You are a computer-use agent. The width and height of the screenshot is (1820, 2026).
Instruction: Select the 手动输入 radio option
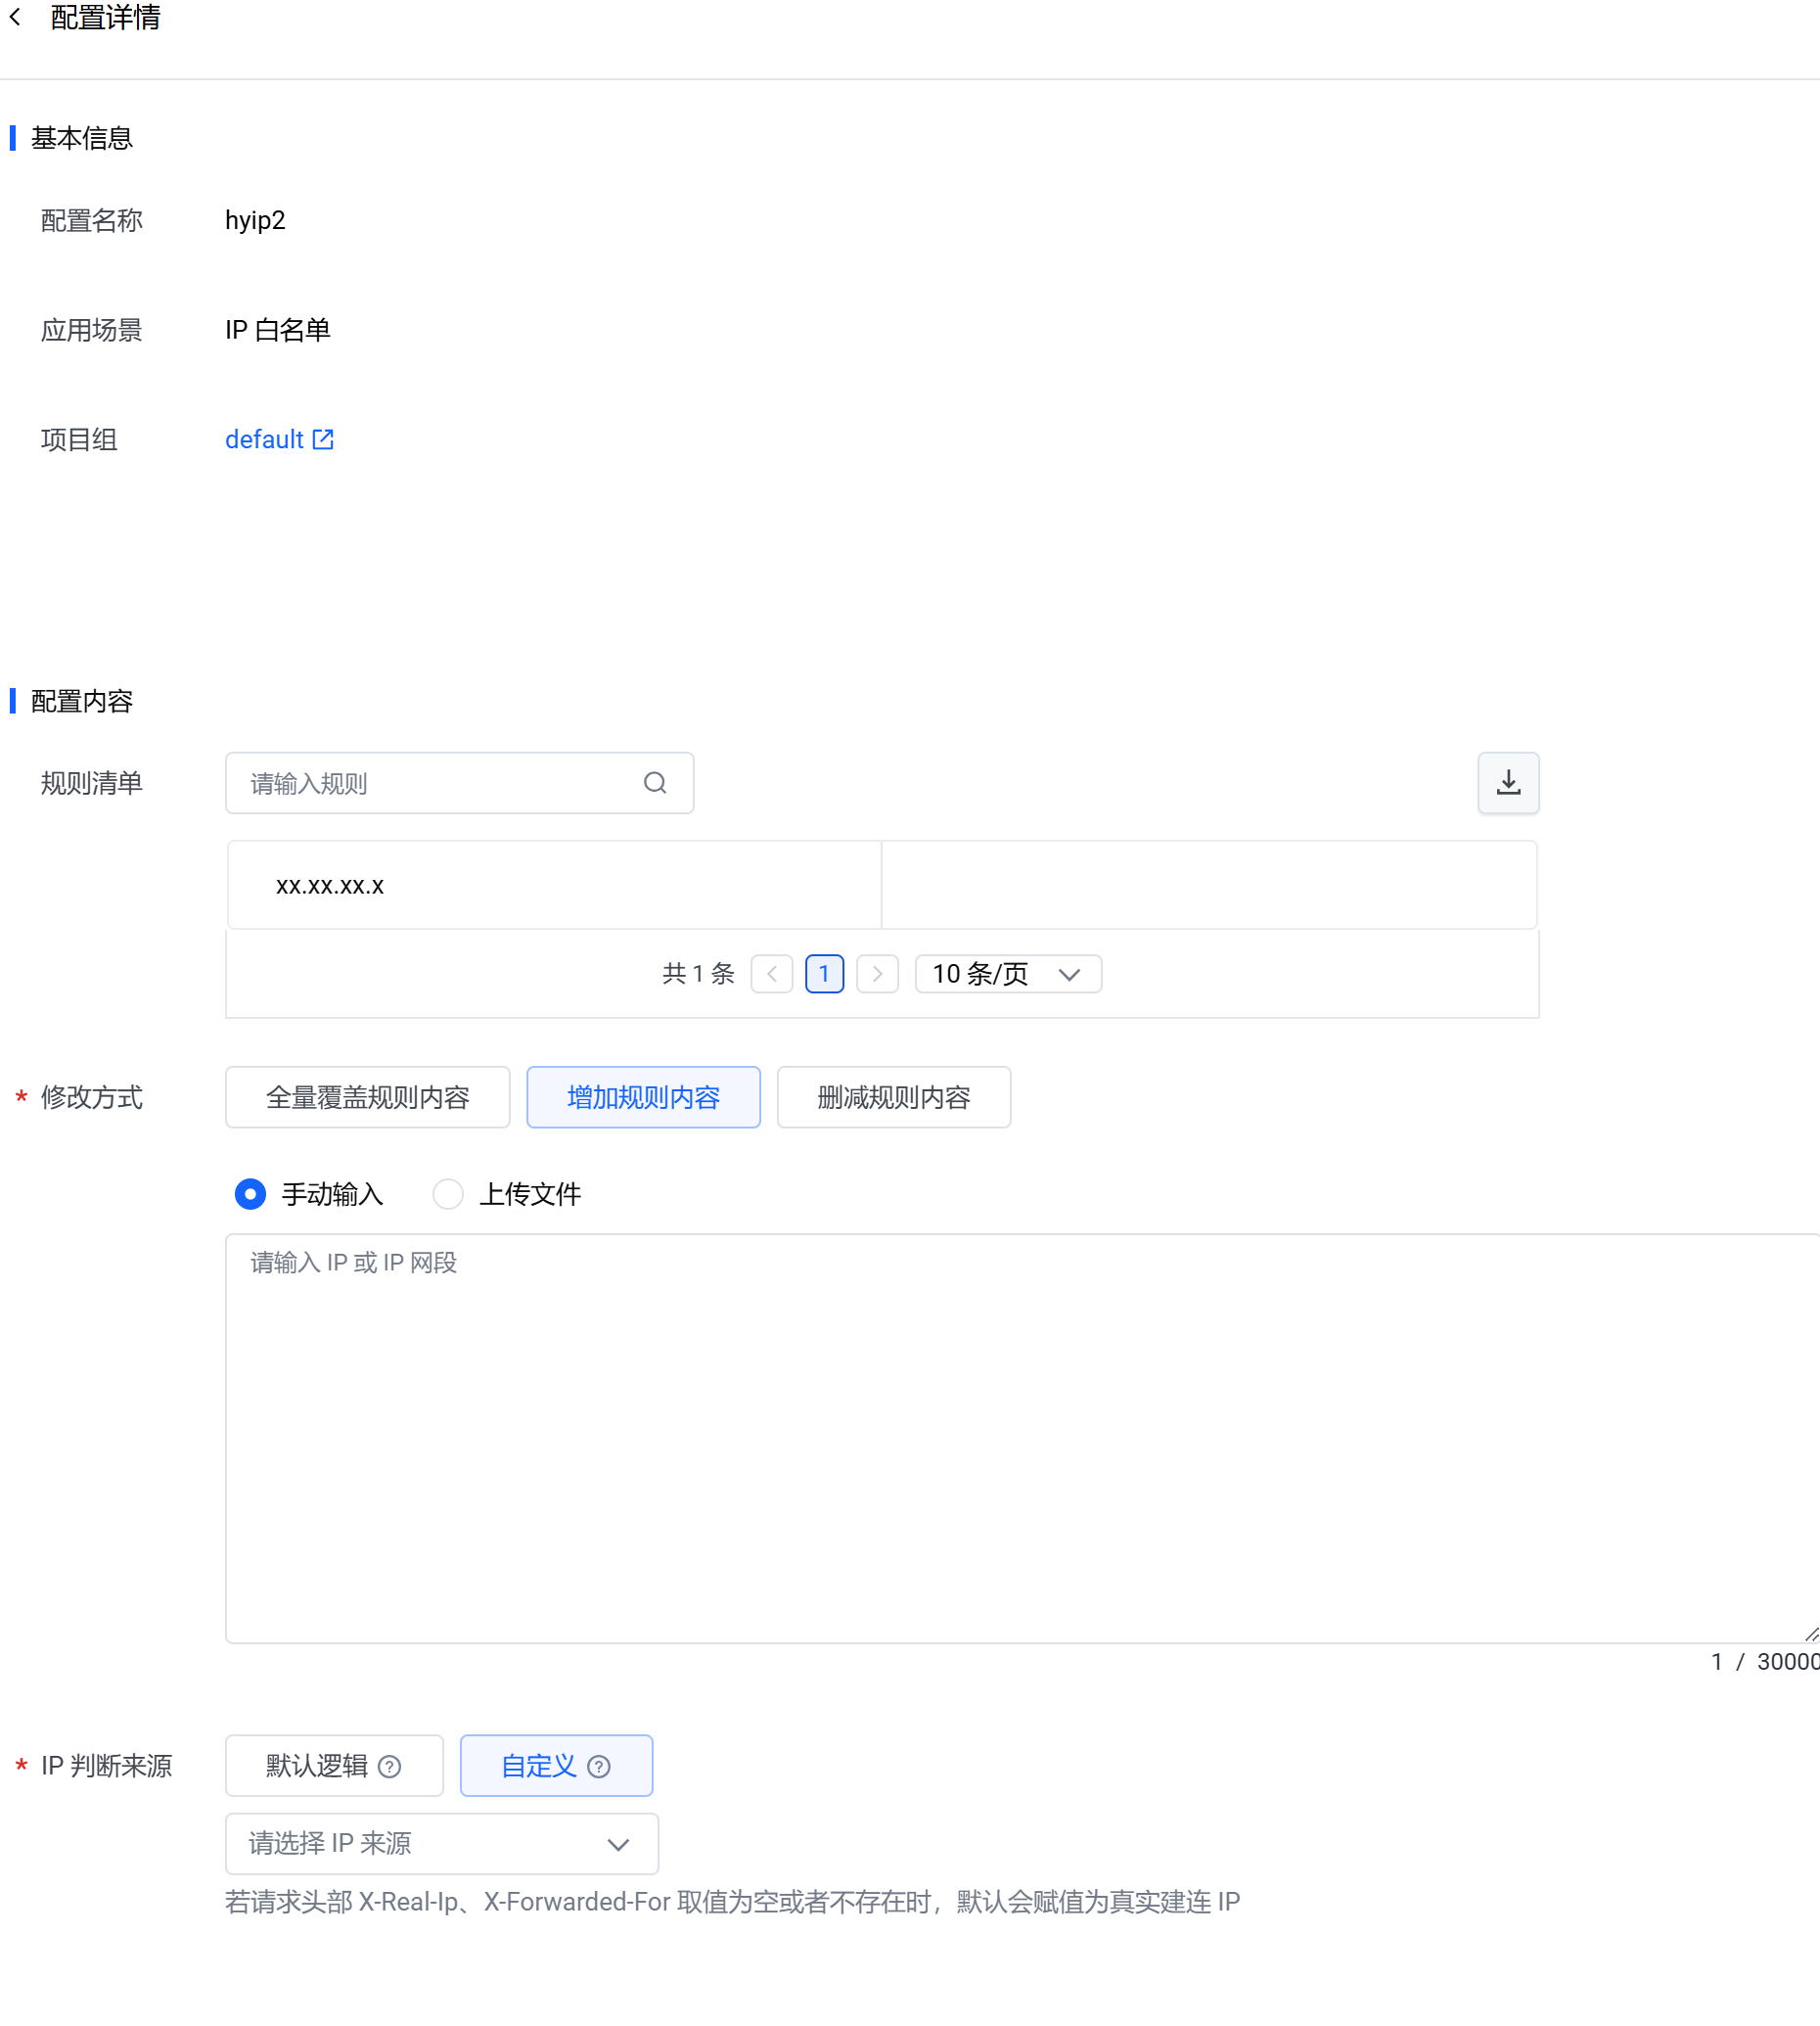point(250,1194)
